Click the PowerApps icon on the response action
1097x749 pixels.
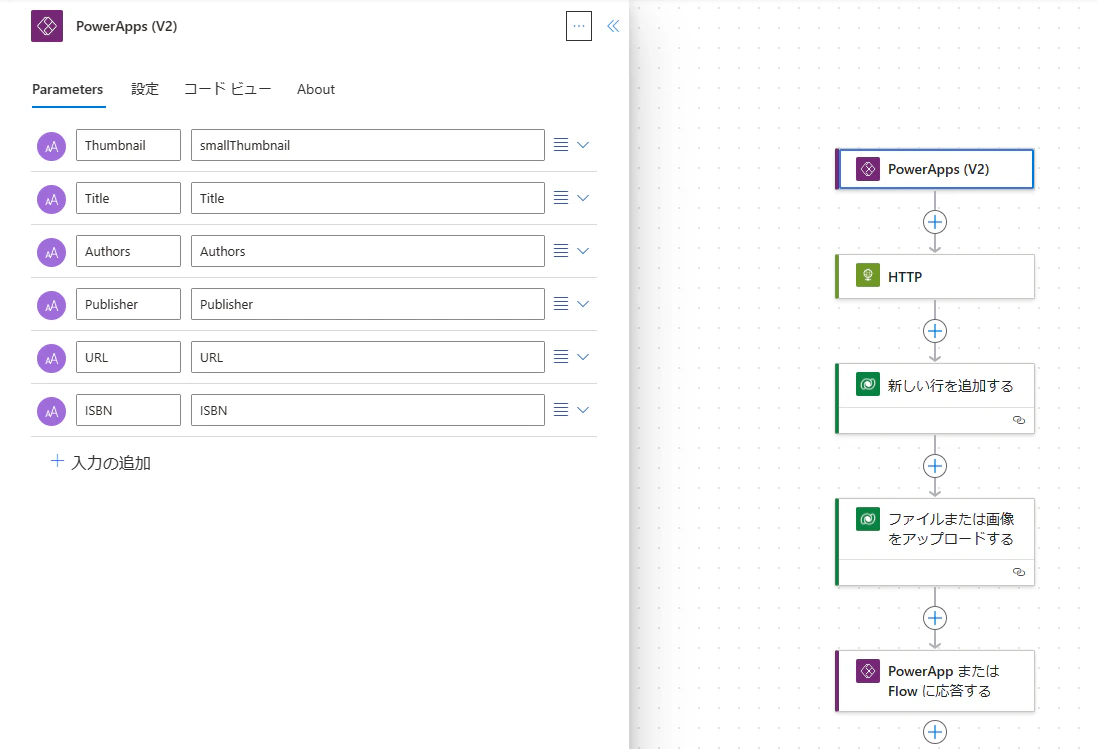pyautogui.click(x=868, y=671)
